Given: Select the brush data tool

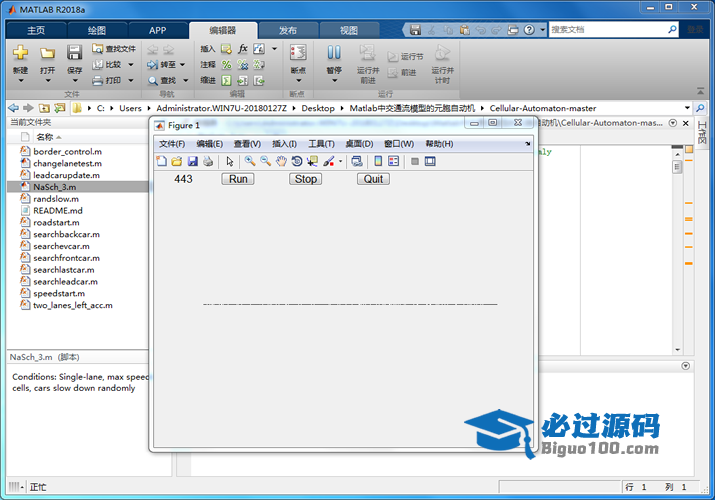Looking at the screenshot, I should click(328, 161).
